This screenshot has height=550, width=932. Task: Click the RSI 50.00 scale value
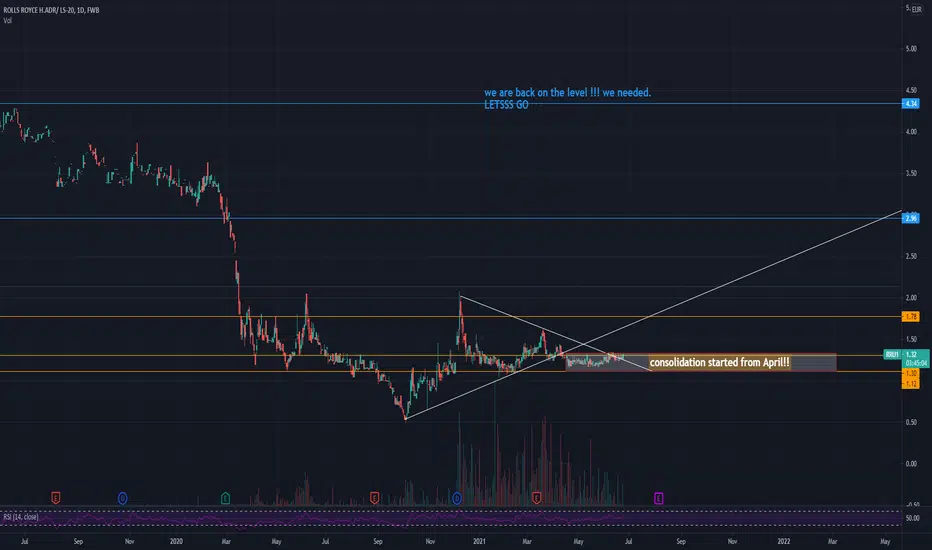click(x=911, y=518)
